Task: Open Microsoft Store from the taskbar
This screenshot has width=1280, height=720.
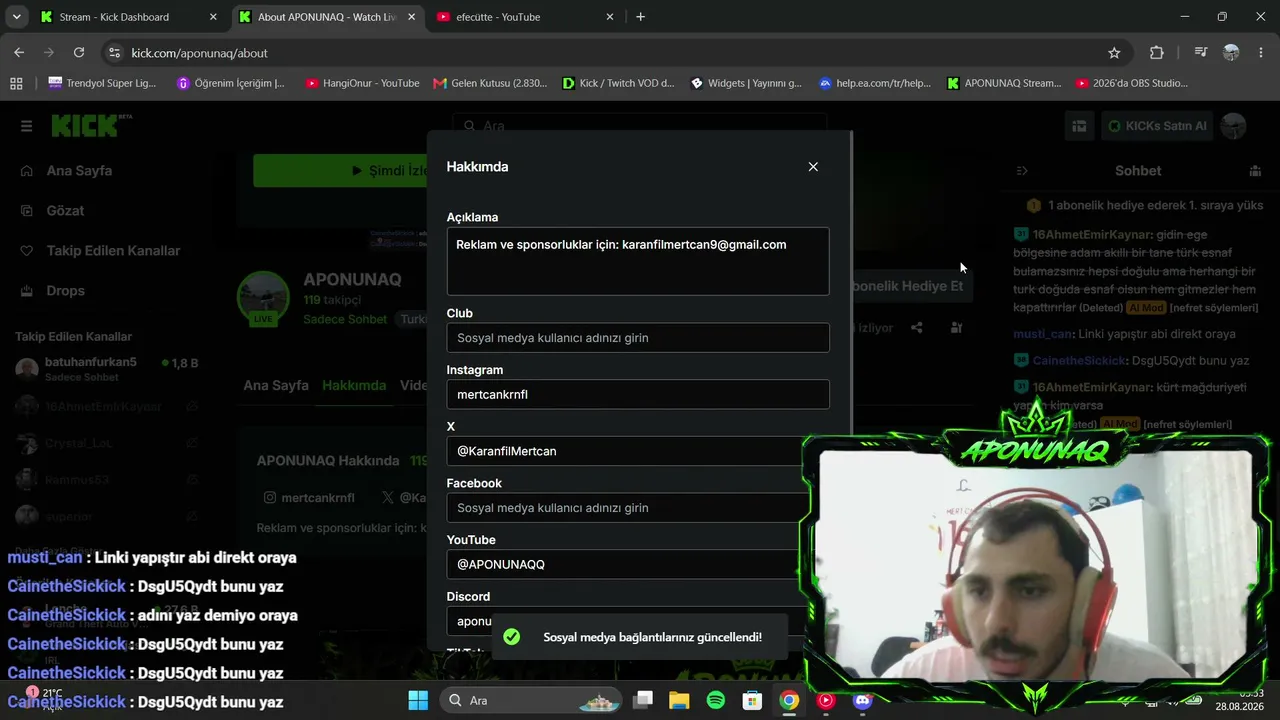Action: (752, 700)
